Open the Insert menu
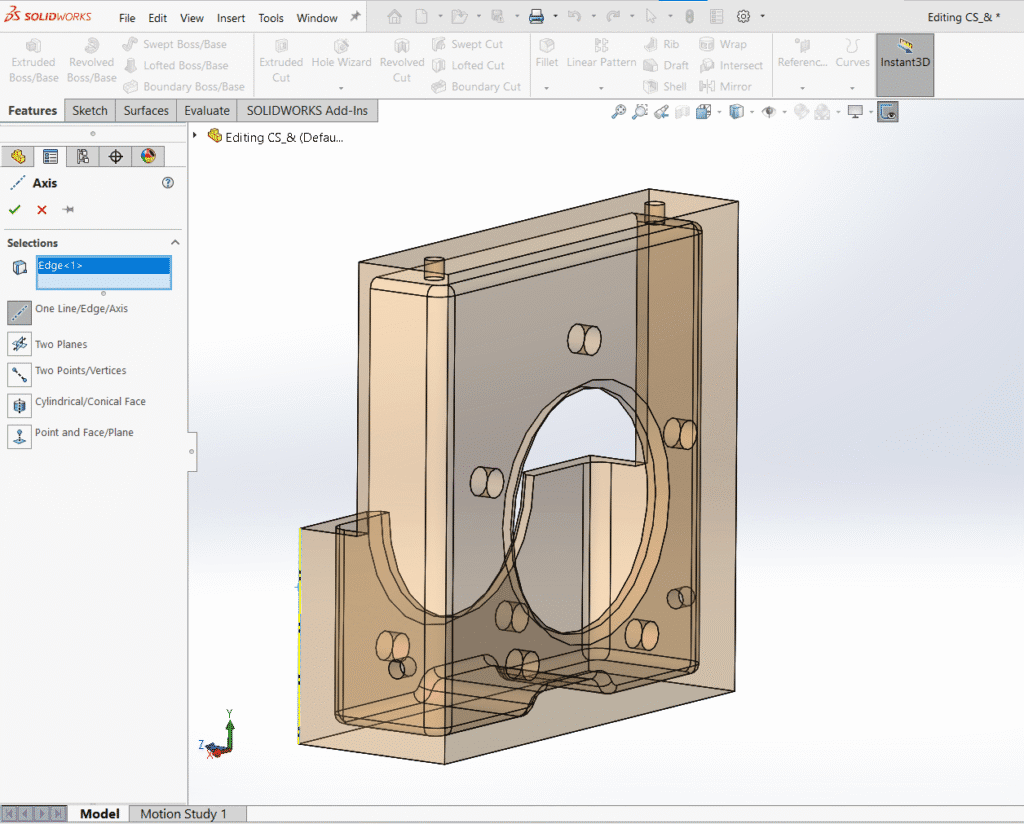1024x824 pixels. [231, 18]
